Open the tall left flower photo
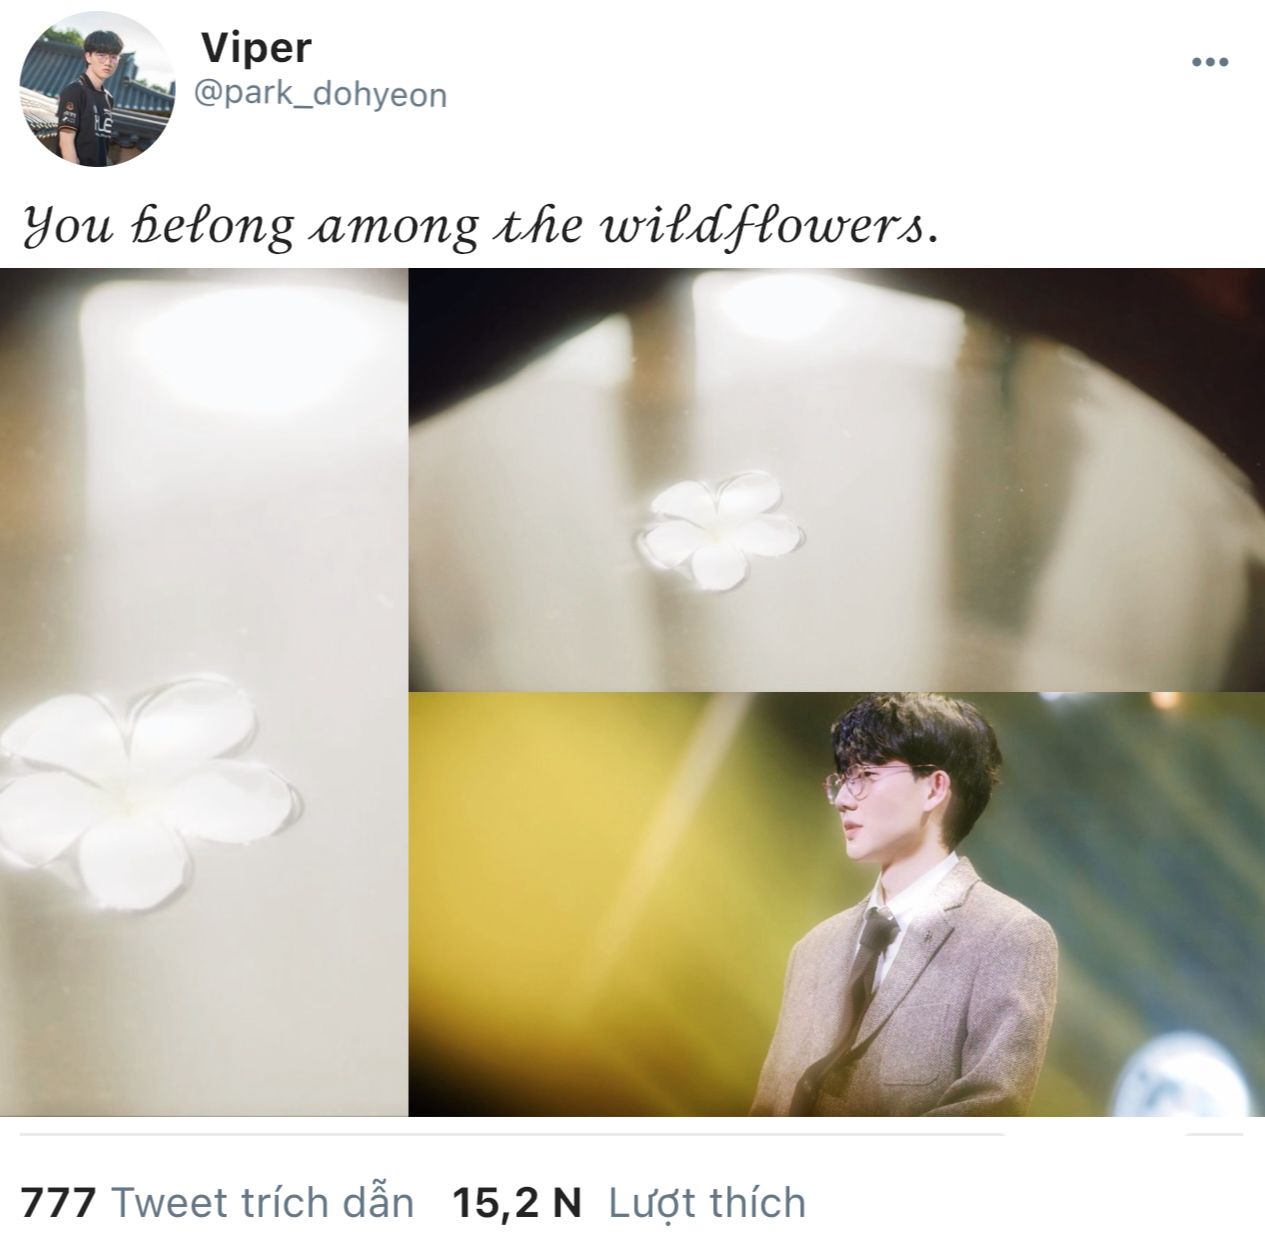The height and width of the screenshot is (1258, 1265). 203,692
